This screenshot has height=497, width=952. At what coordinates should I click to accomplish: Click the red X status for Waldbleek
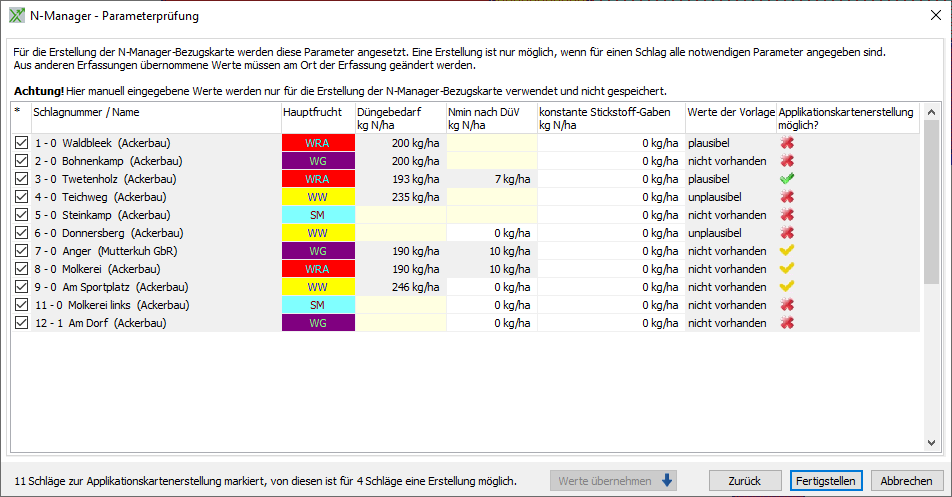(788, 143)
